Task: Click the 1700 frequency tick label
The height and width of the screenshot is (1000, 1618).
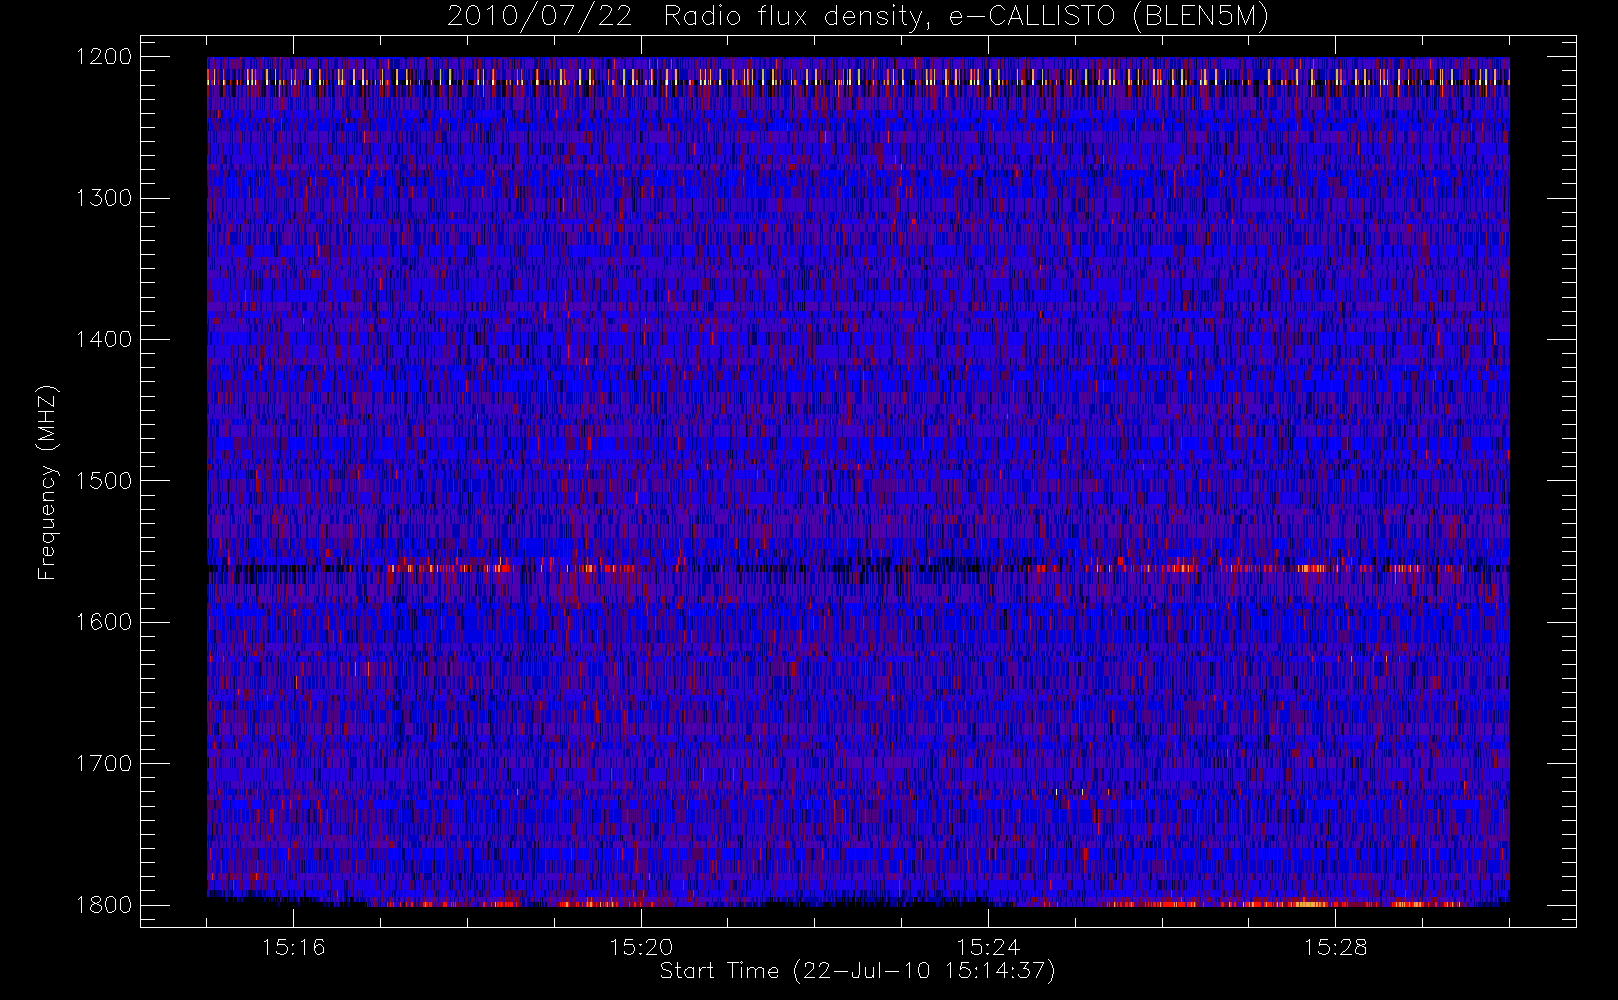Action: click(x=104, y=763)
